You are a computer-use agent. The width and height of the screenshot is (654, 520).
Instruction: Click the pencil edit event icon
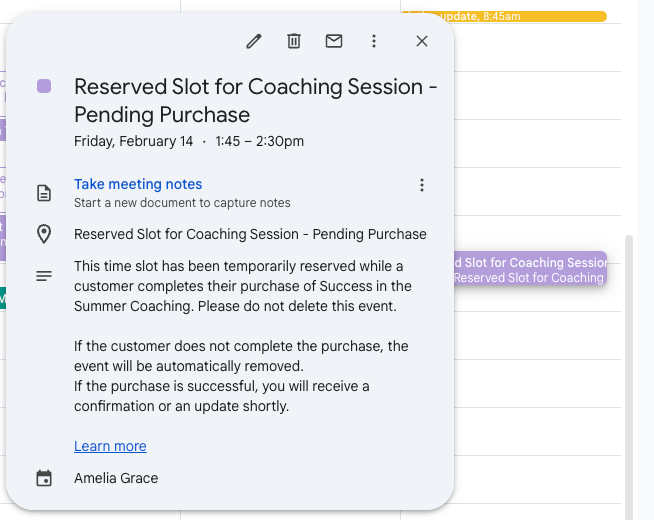point(254,41)
